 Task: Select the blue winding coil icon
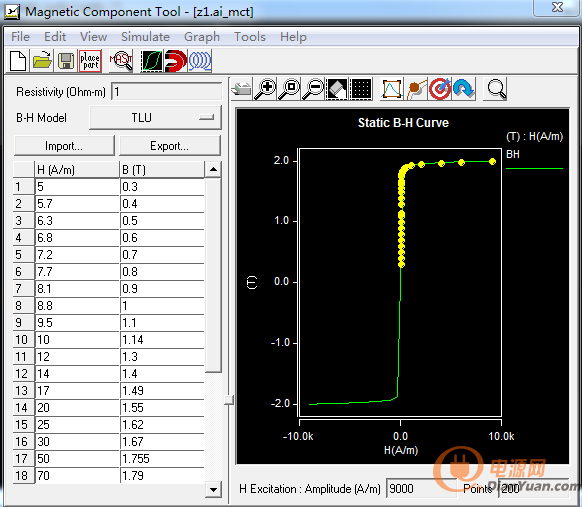200,61
